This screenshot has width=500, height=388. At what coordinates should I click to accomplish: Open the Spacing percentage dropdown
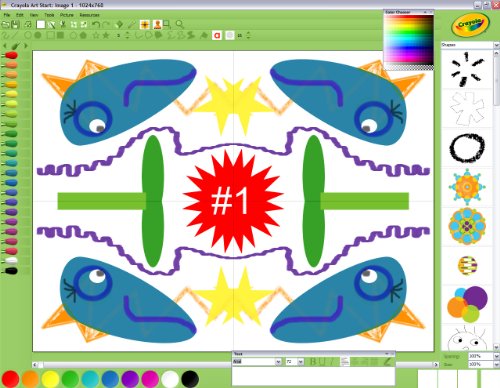pyautogui.click(x=496, y=356)
